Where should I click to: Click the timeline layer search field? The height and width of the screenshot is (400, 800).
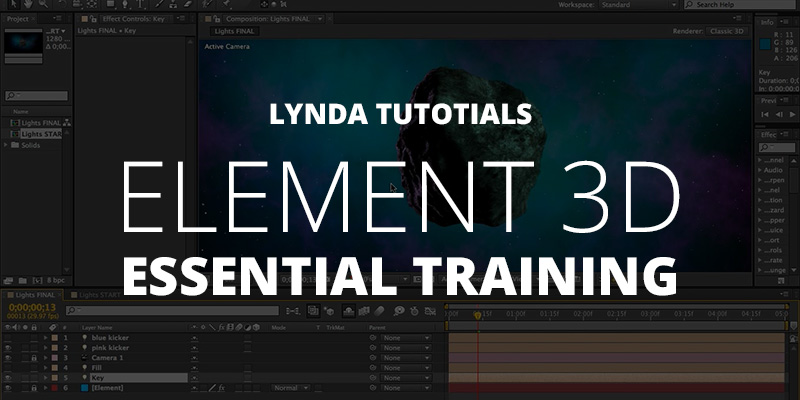[x=172, y=311]
